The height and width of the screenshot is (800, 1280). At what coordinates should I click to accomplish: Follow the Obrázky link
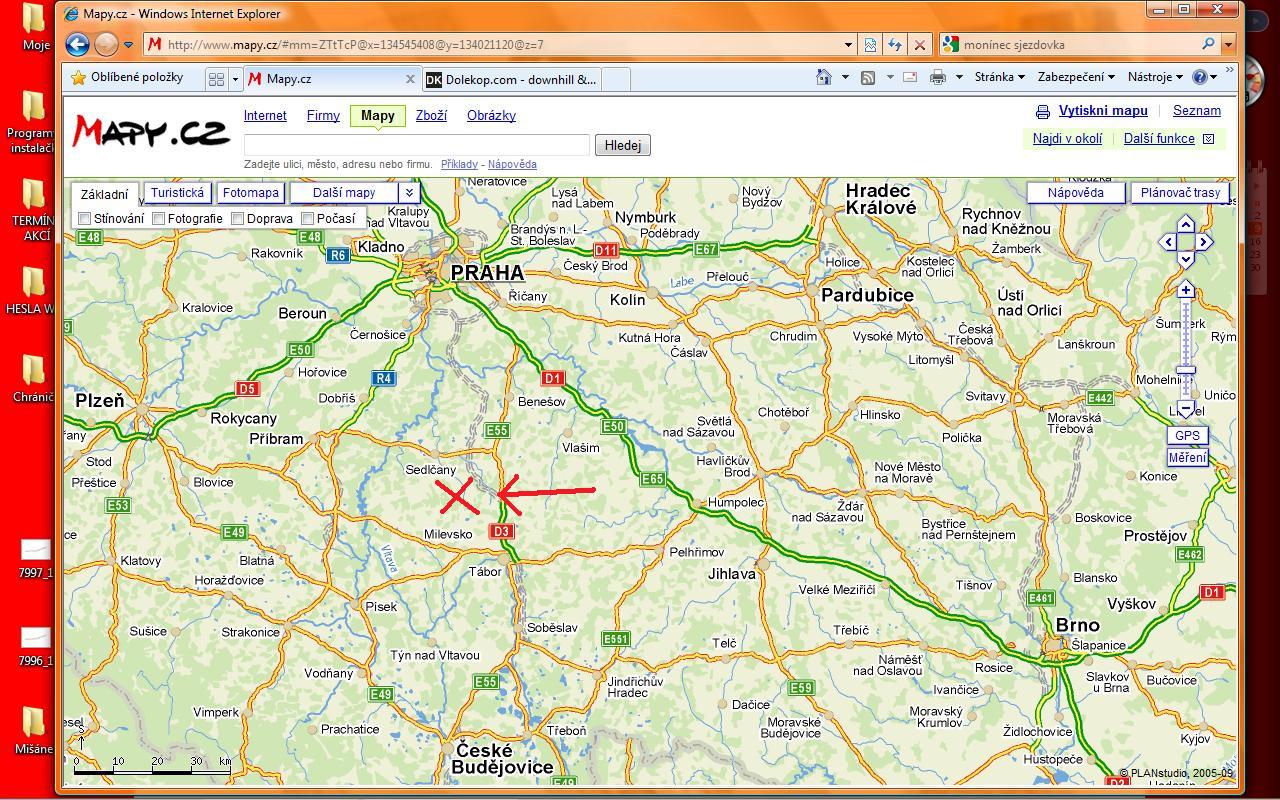[491, 115]
